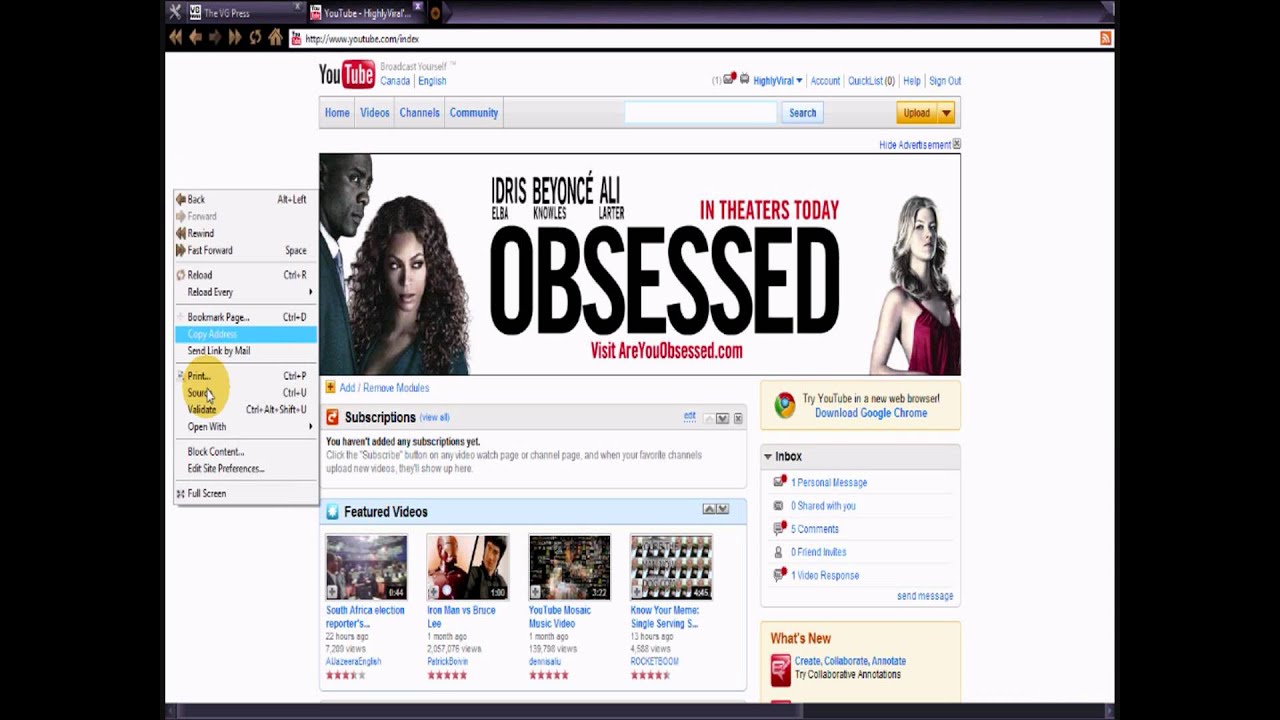This screenshot has width=1280, height=720.
Task: Click the RSS feed icon in address bar
Action: pos(1105,38)
